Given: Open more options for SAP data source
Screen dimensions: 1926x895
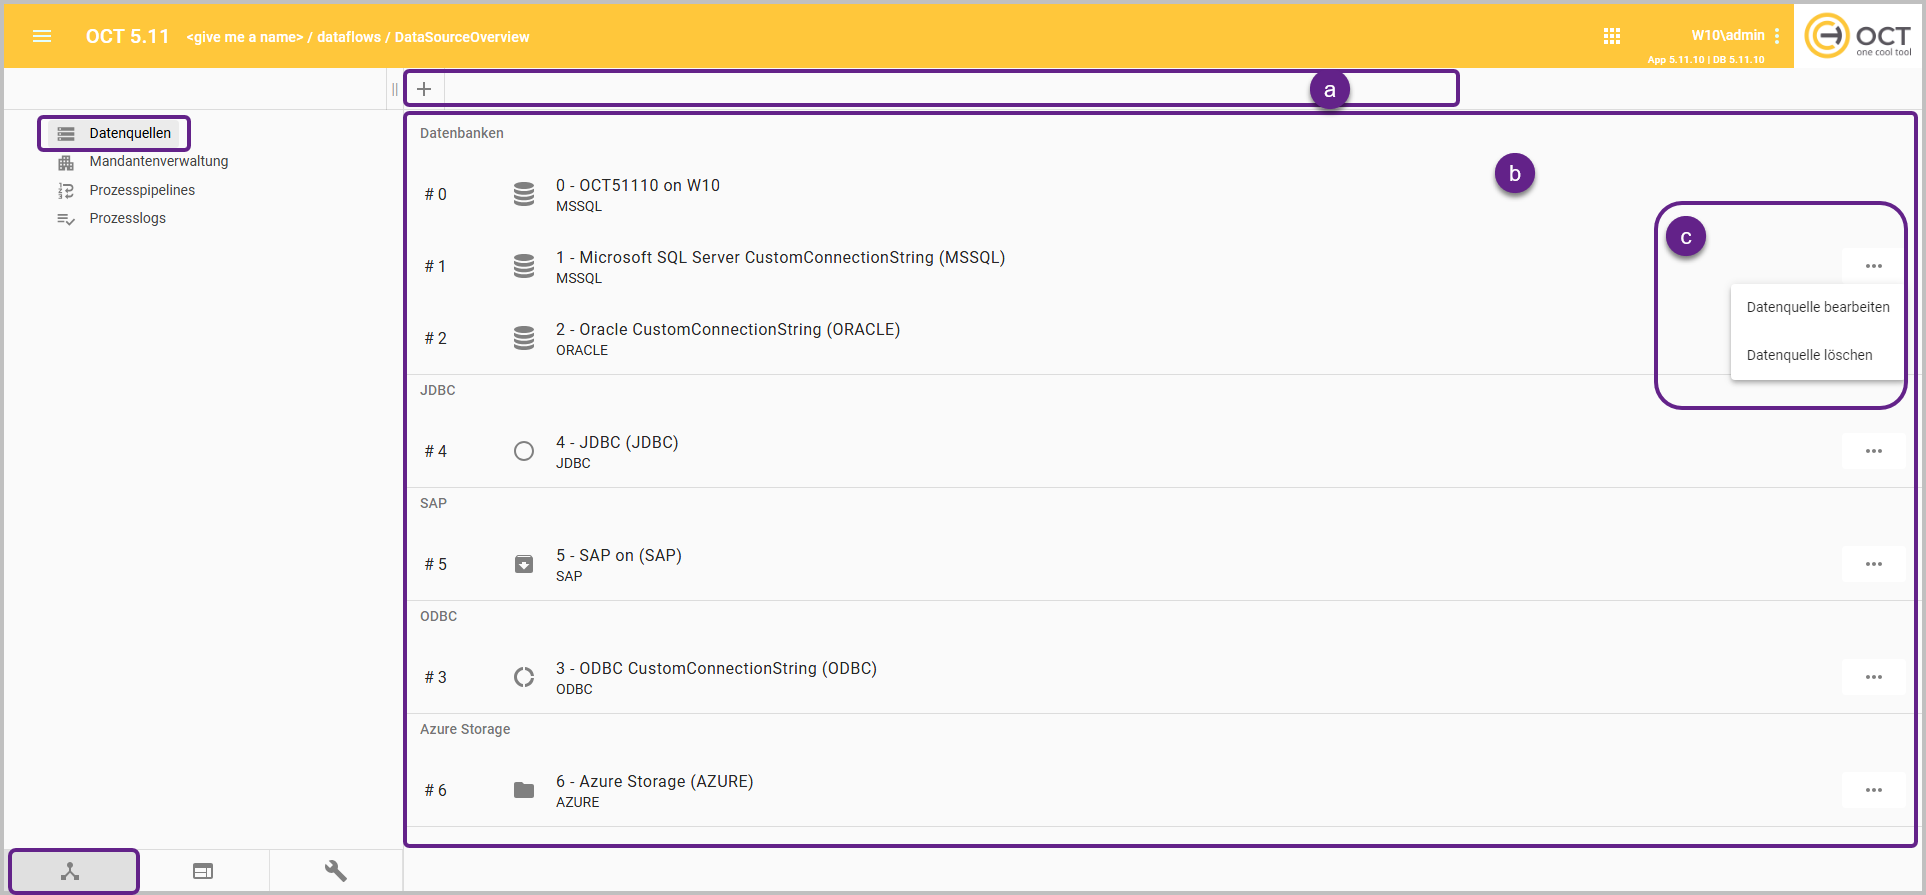Looking at the screenshot, I should pos(1873,564).
